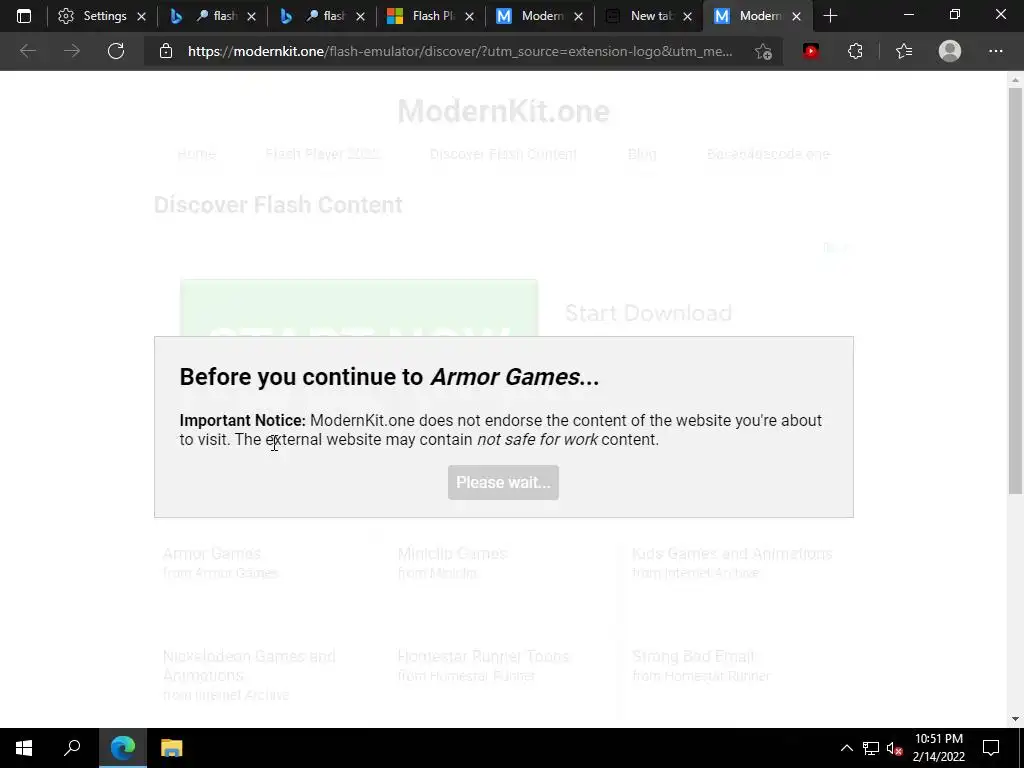Close the first ModernKit tab
Screen dimensions: 1024x768
[x=579, y=16]
